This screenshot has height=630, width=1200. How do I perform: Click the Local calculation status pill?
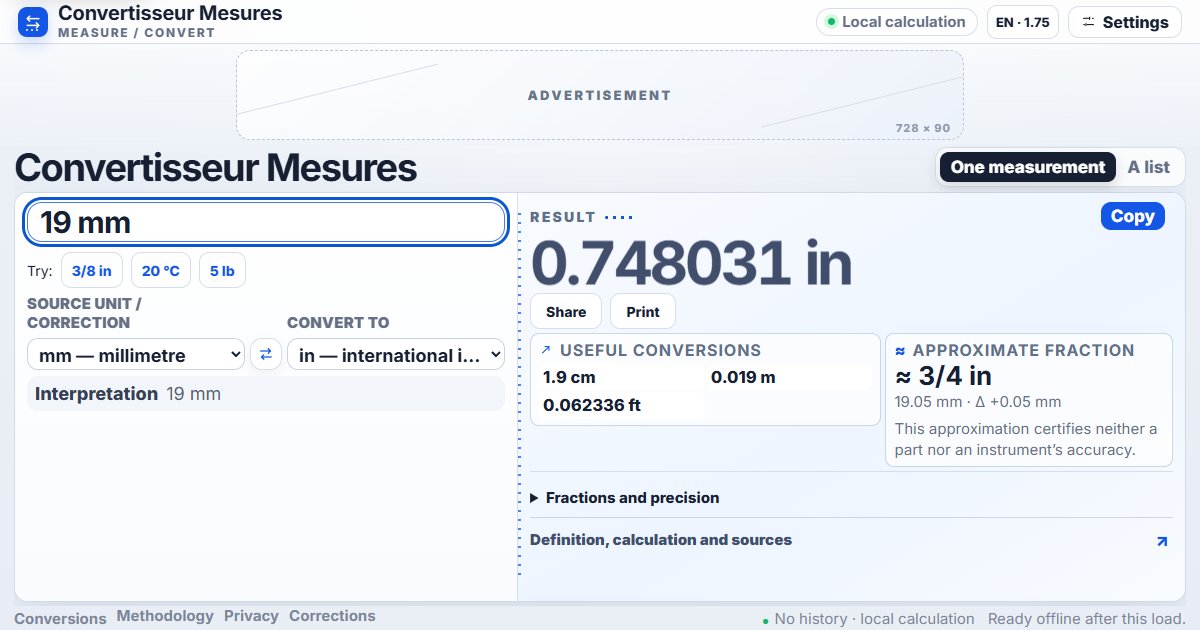(897, 22)
